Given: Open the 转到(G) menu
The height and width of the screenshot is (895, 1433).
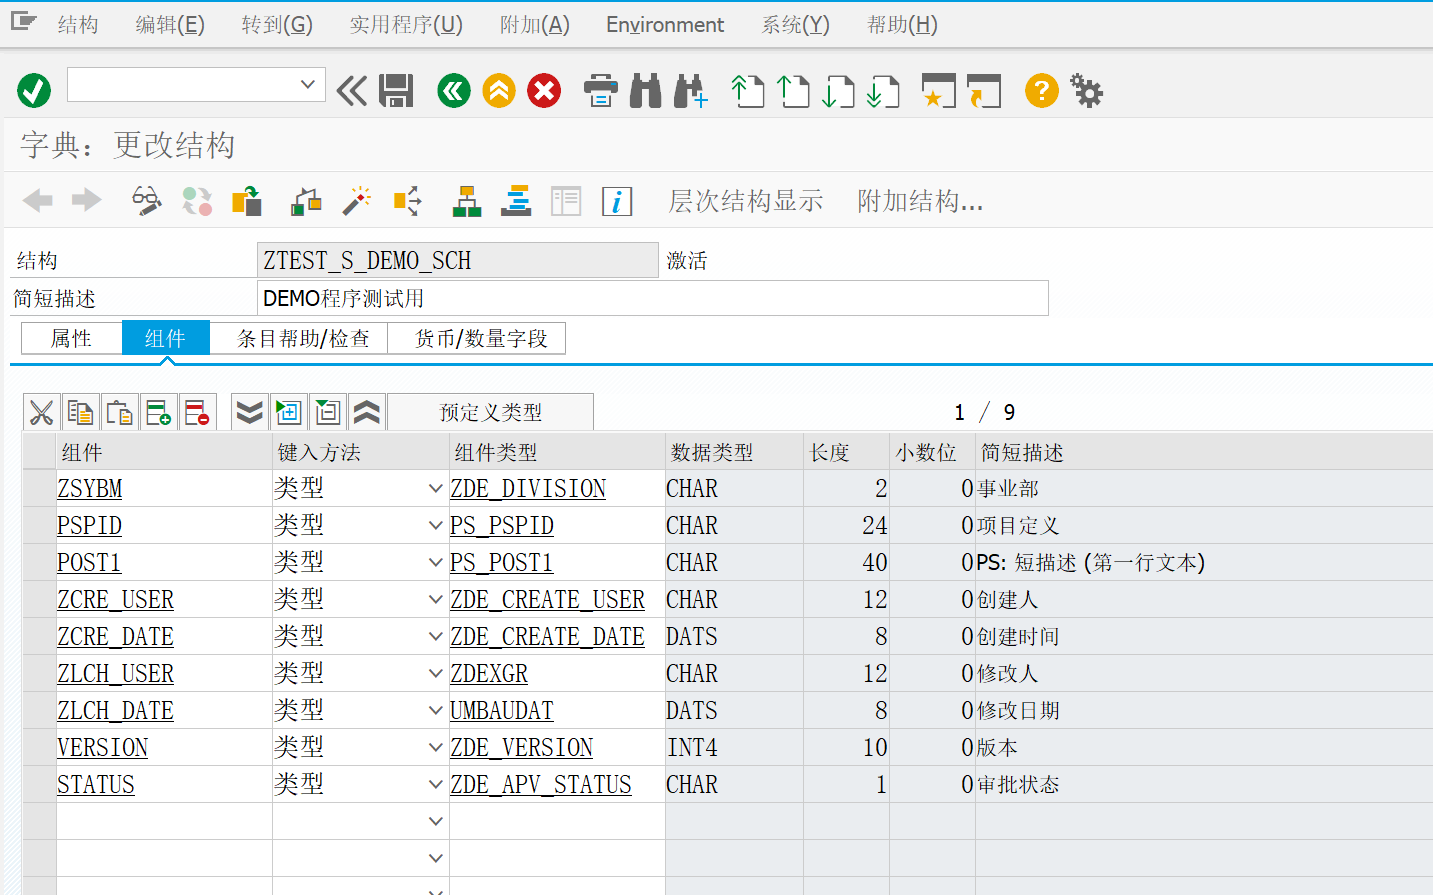Looking at the screenshot, I should coord(277,25).
